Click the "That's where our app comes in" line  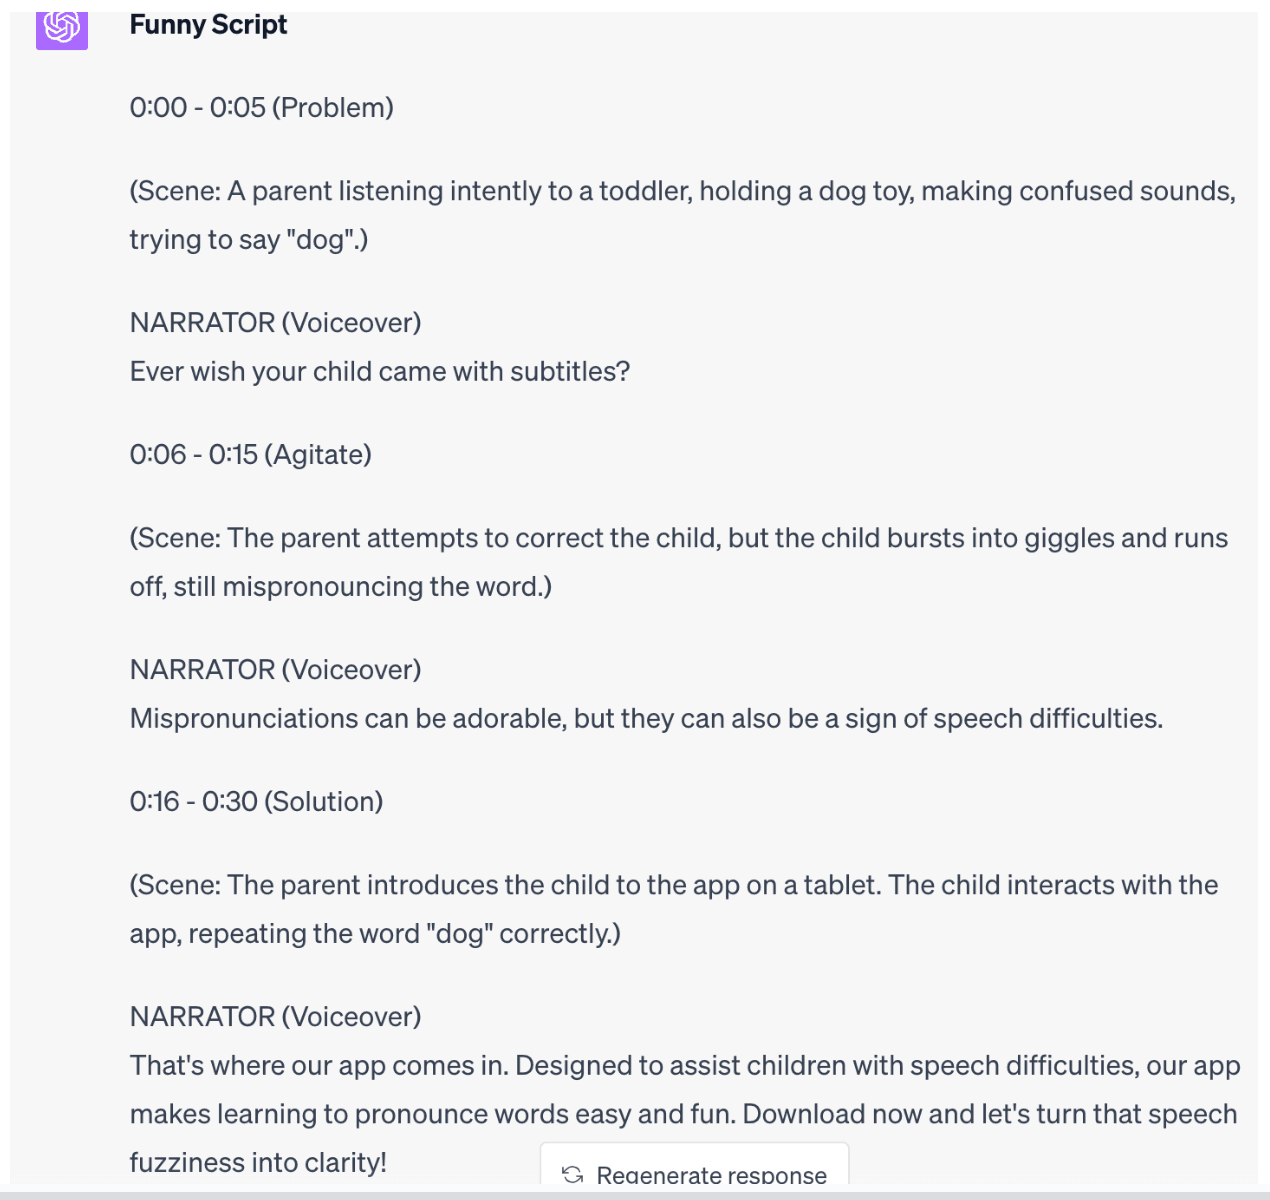pyautogui.click(x=685, y=1066)
